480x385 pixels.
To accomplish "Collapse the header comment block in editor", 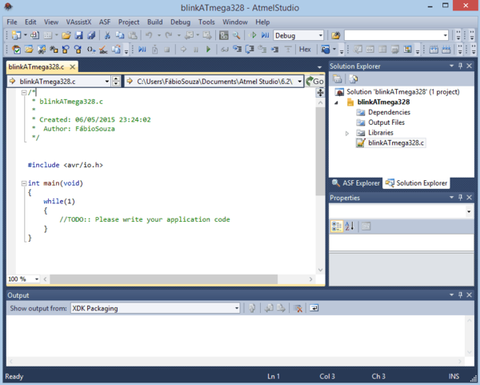I will tap(24, 92).
